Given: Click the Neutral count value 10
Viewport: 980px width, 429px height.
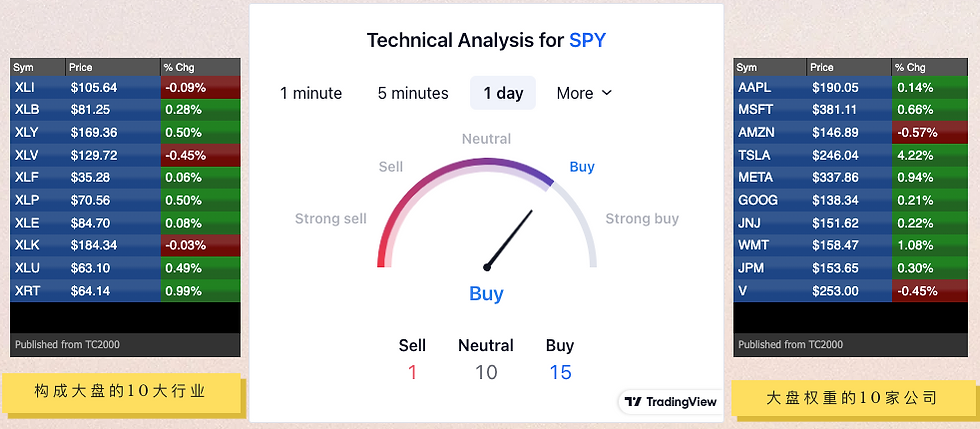Looking at the screenshot, I should 486,372.
